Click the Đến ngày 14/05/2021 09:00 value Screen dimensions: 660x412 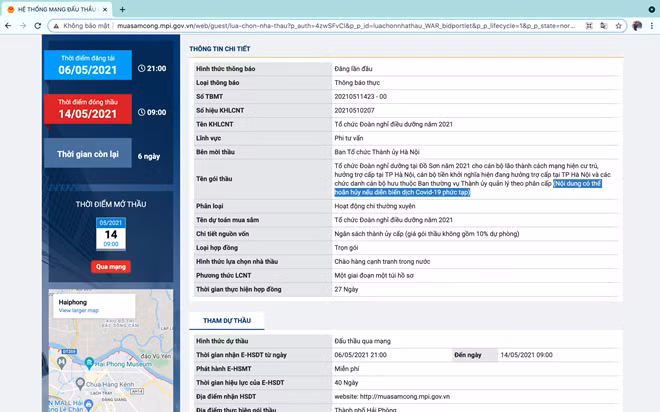coord(526,355)
